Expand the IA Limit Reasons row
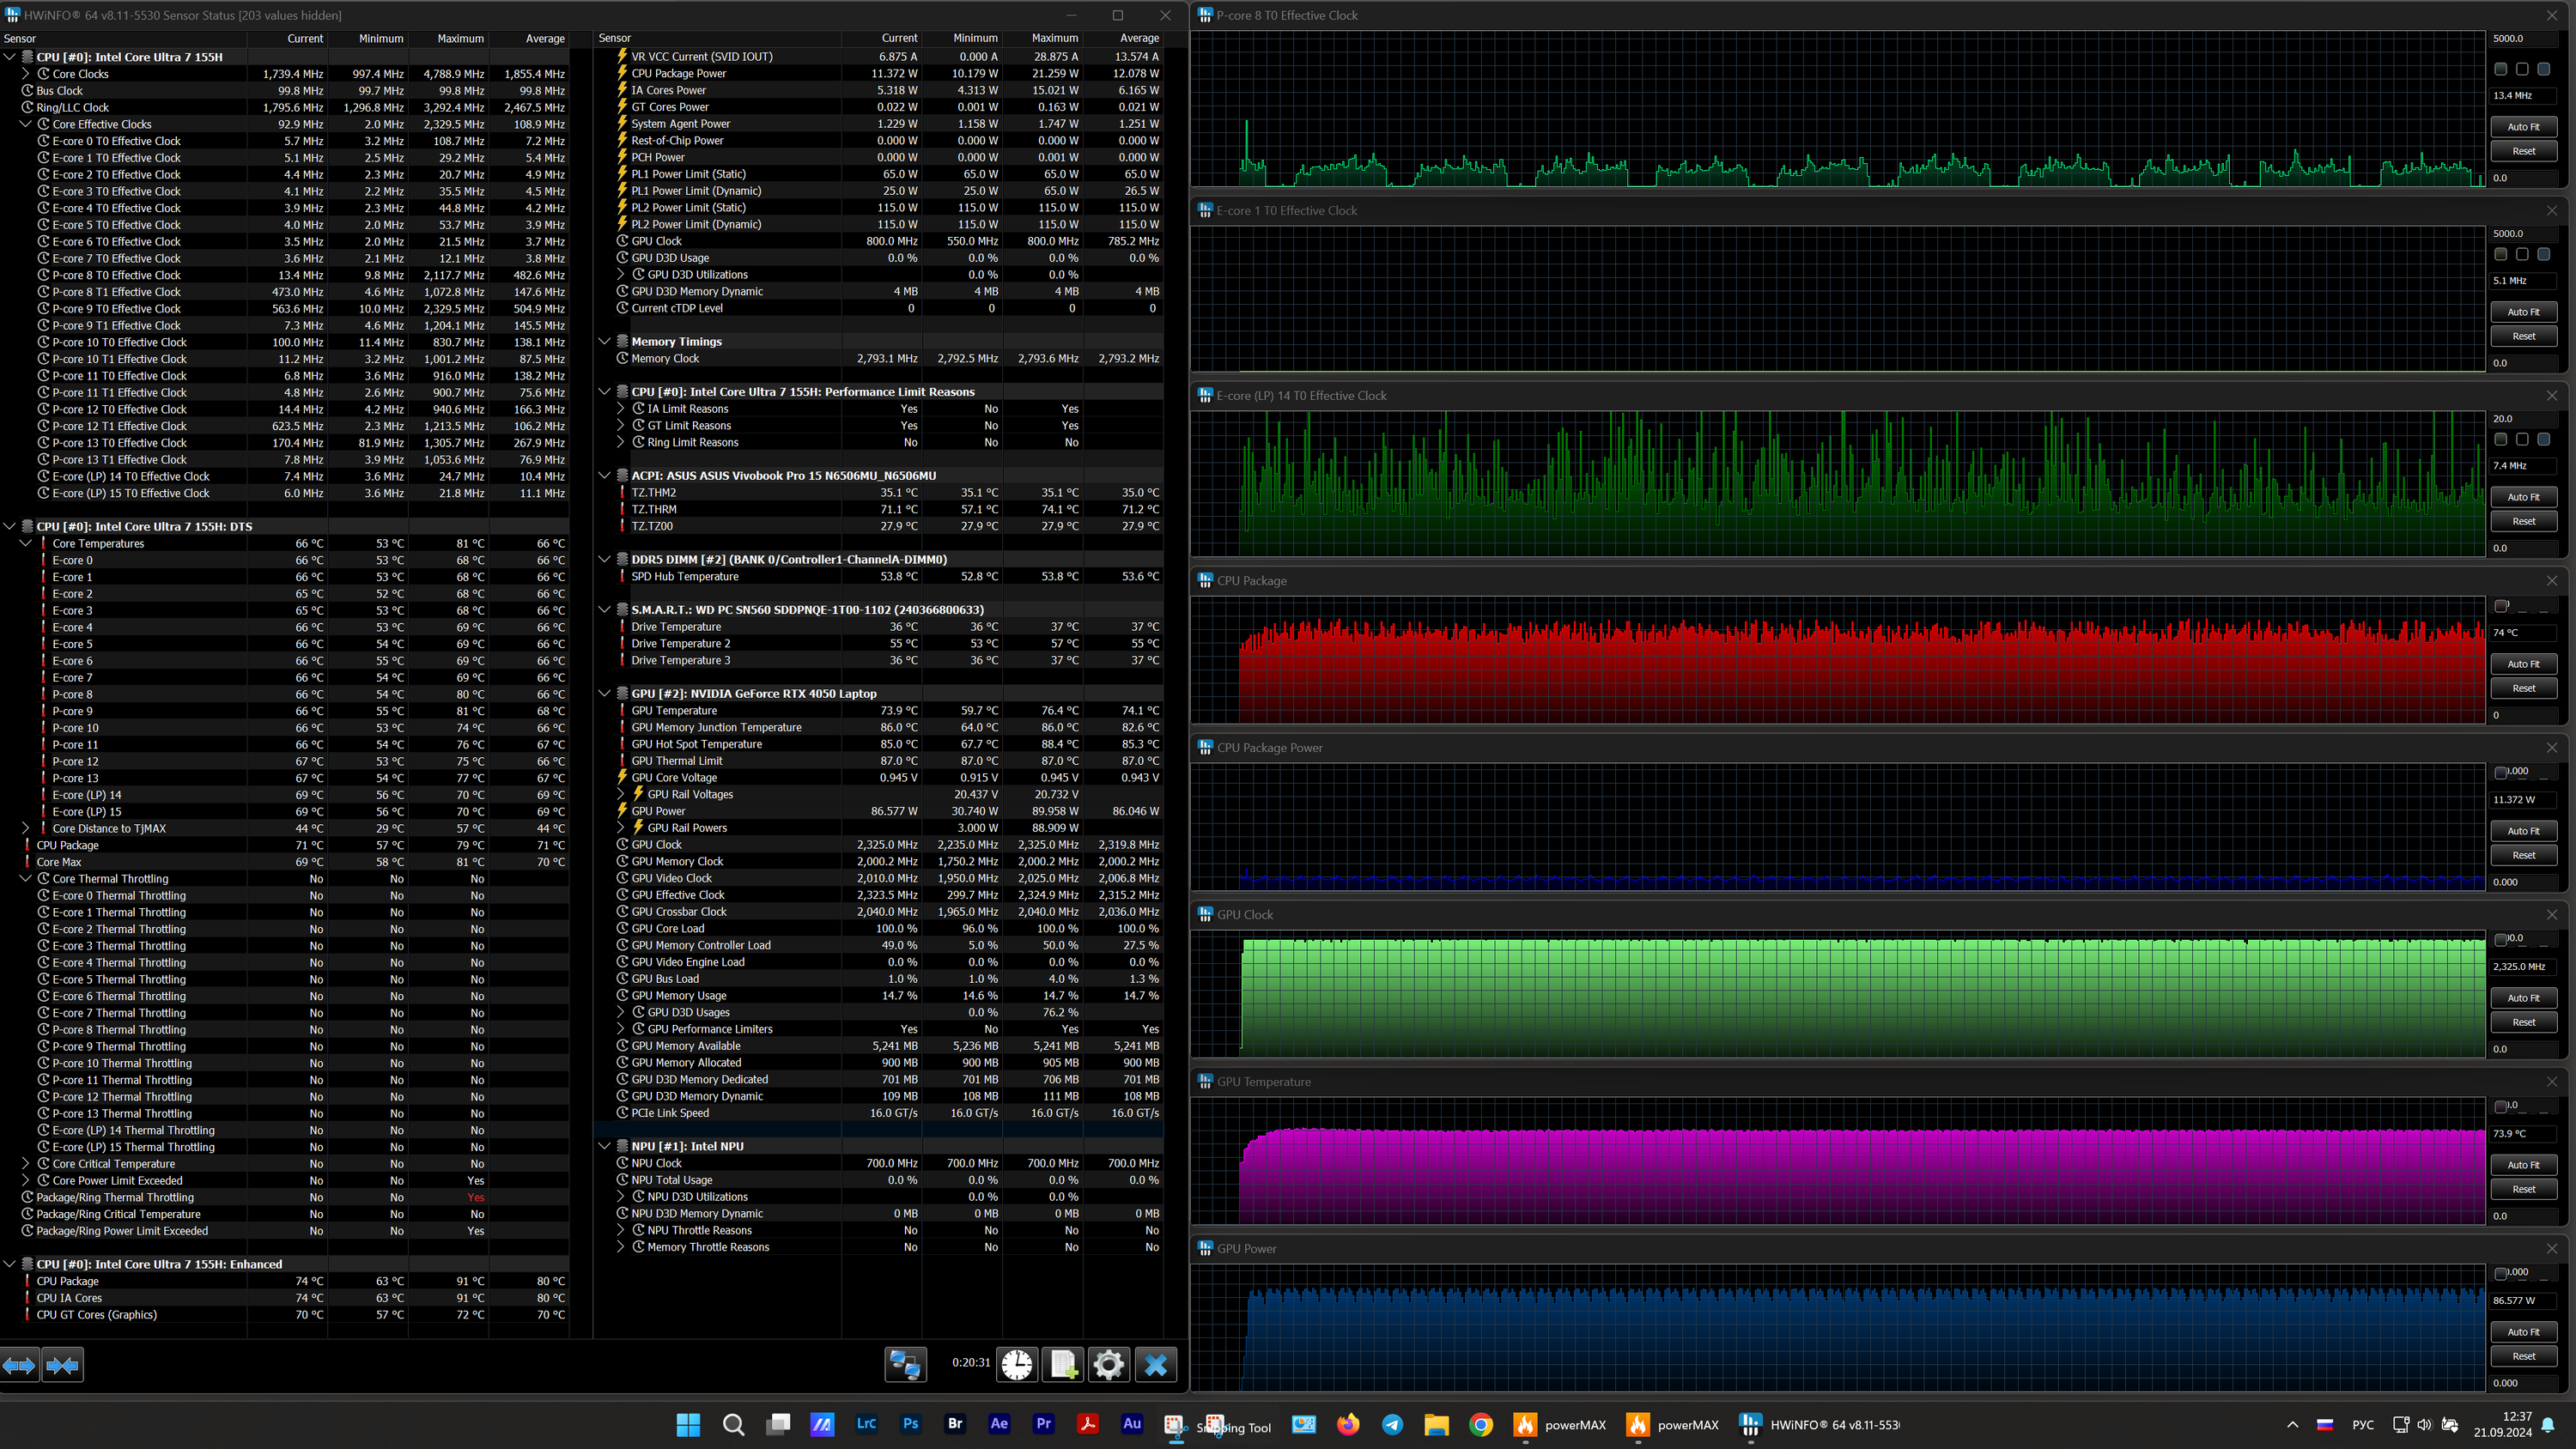 [621, 409]
